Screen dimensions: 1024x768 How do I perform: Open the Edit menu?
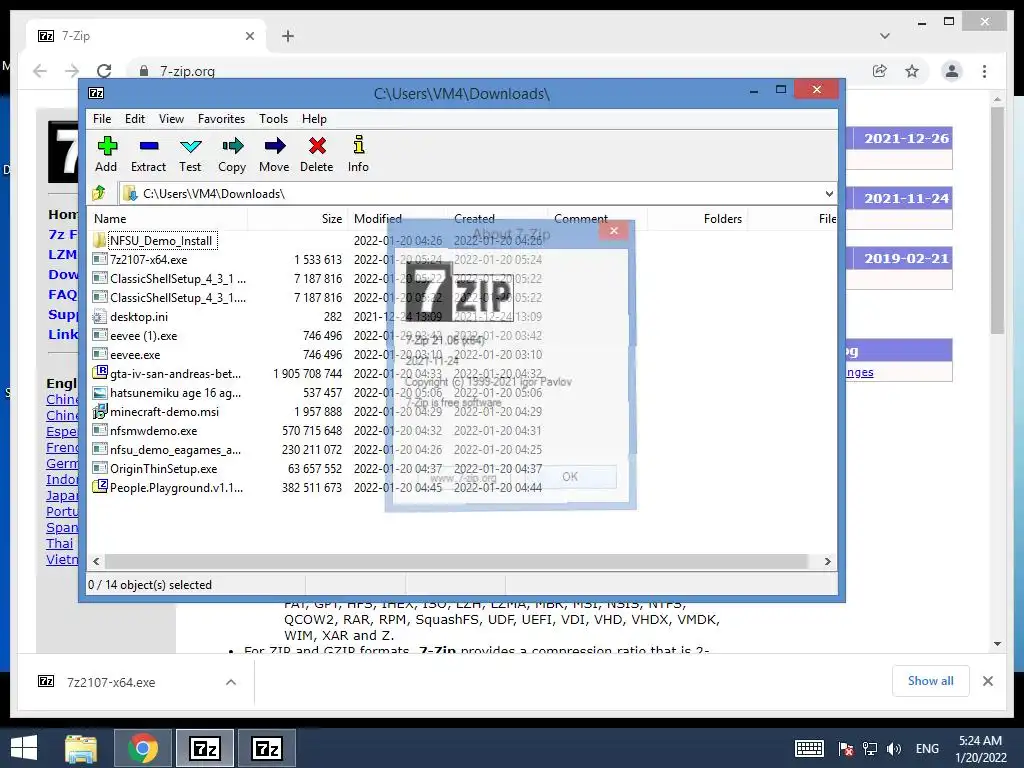coord(135,119)
